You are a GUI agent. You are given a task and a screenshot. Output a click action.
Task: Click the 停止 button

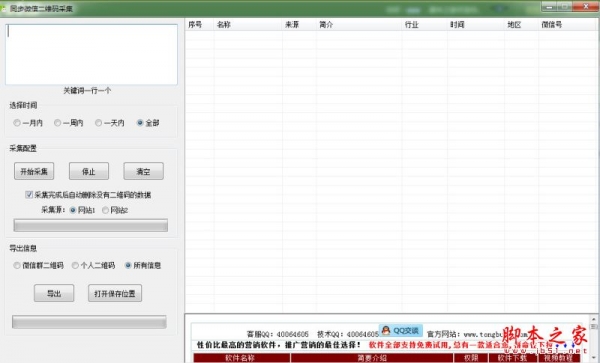point(89,171)
